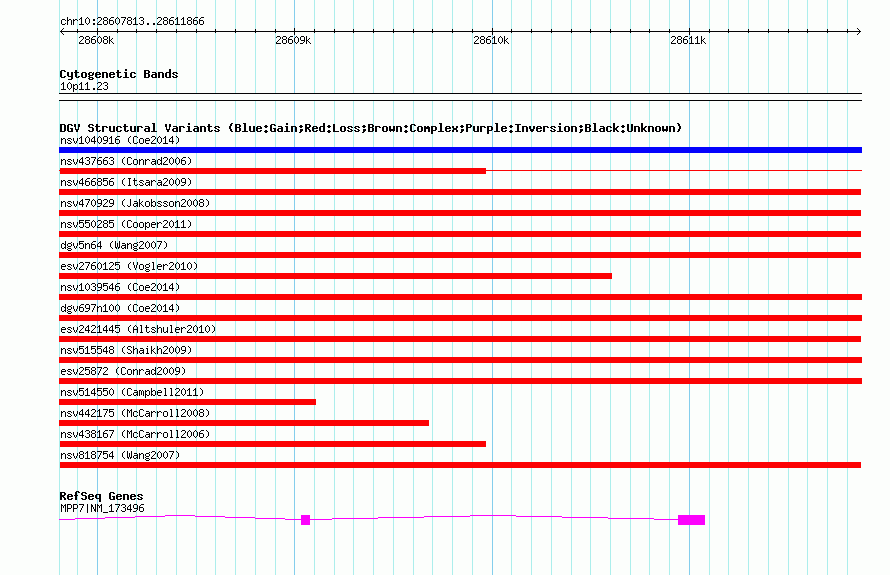Open the dgv5n64 (Wang2007) entry
This screenshot has width=890, height=575.
pos(114,245)
